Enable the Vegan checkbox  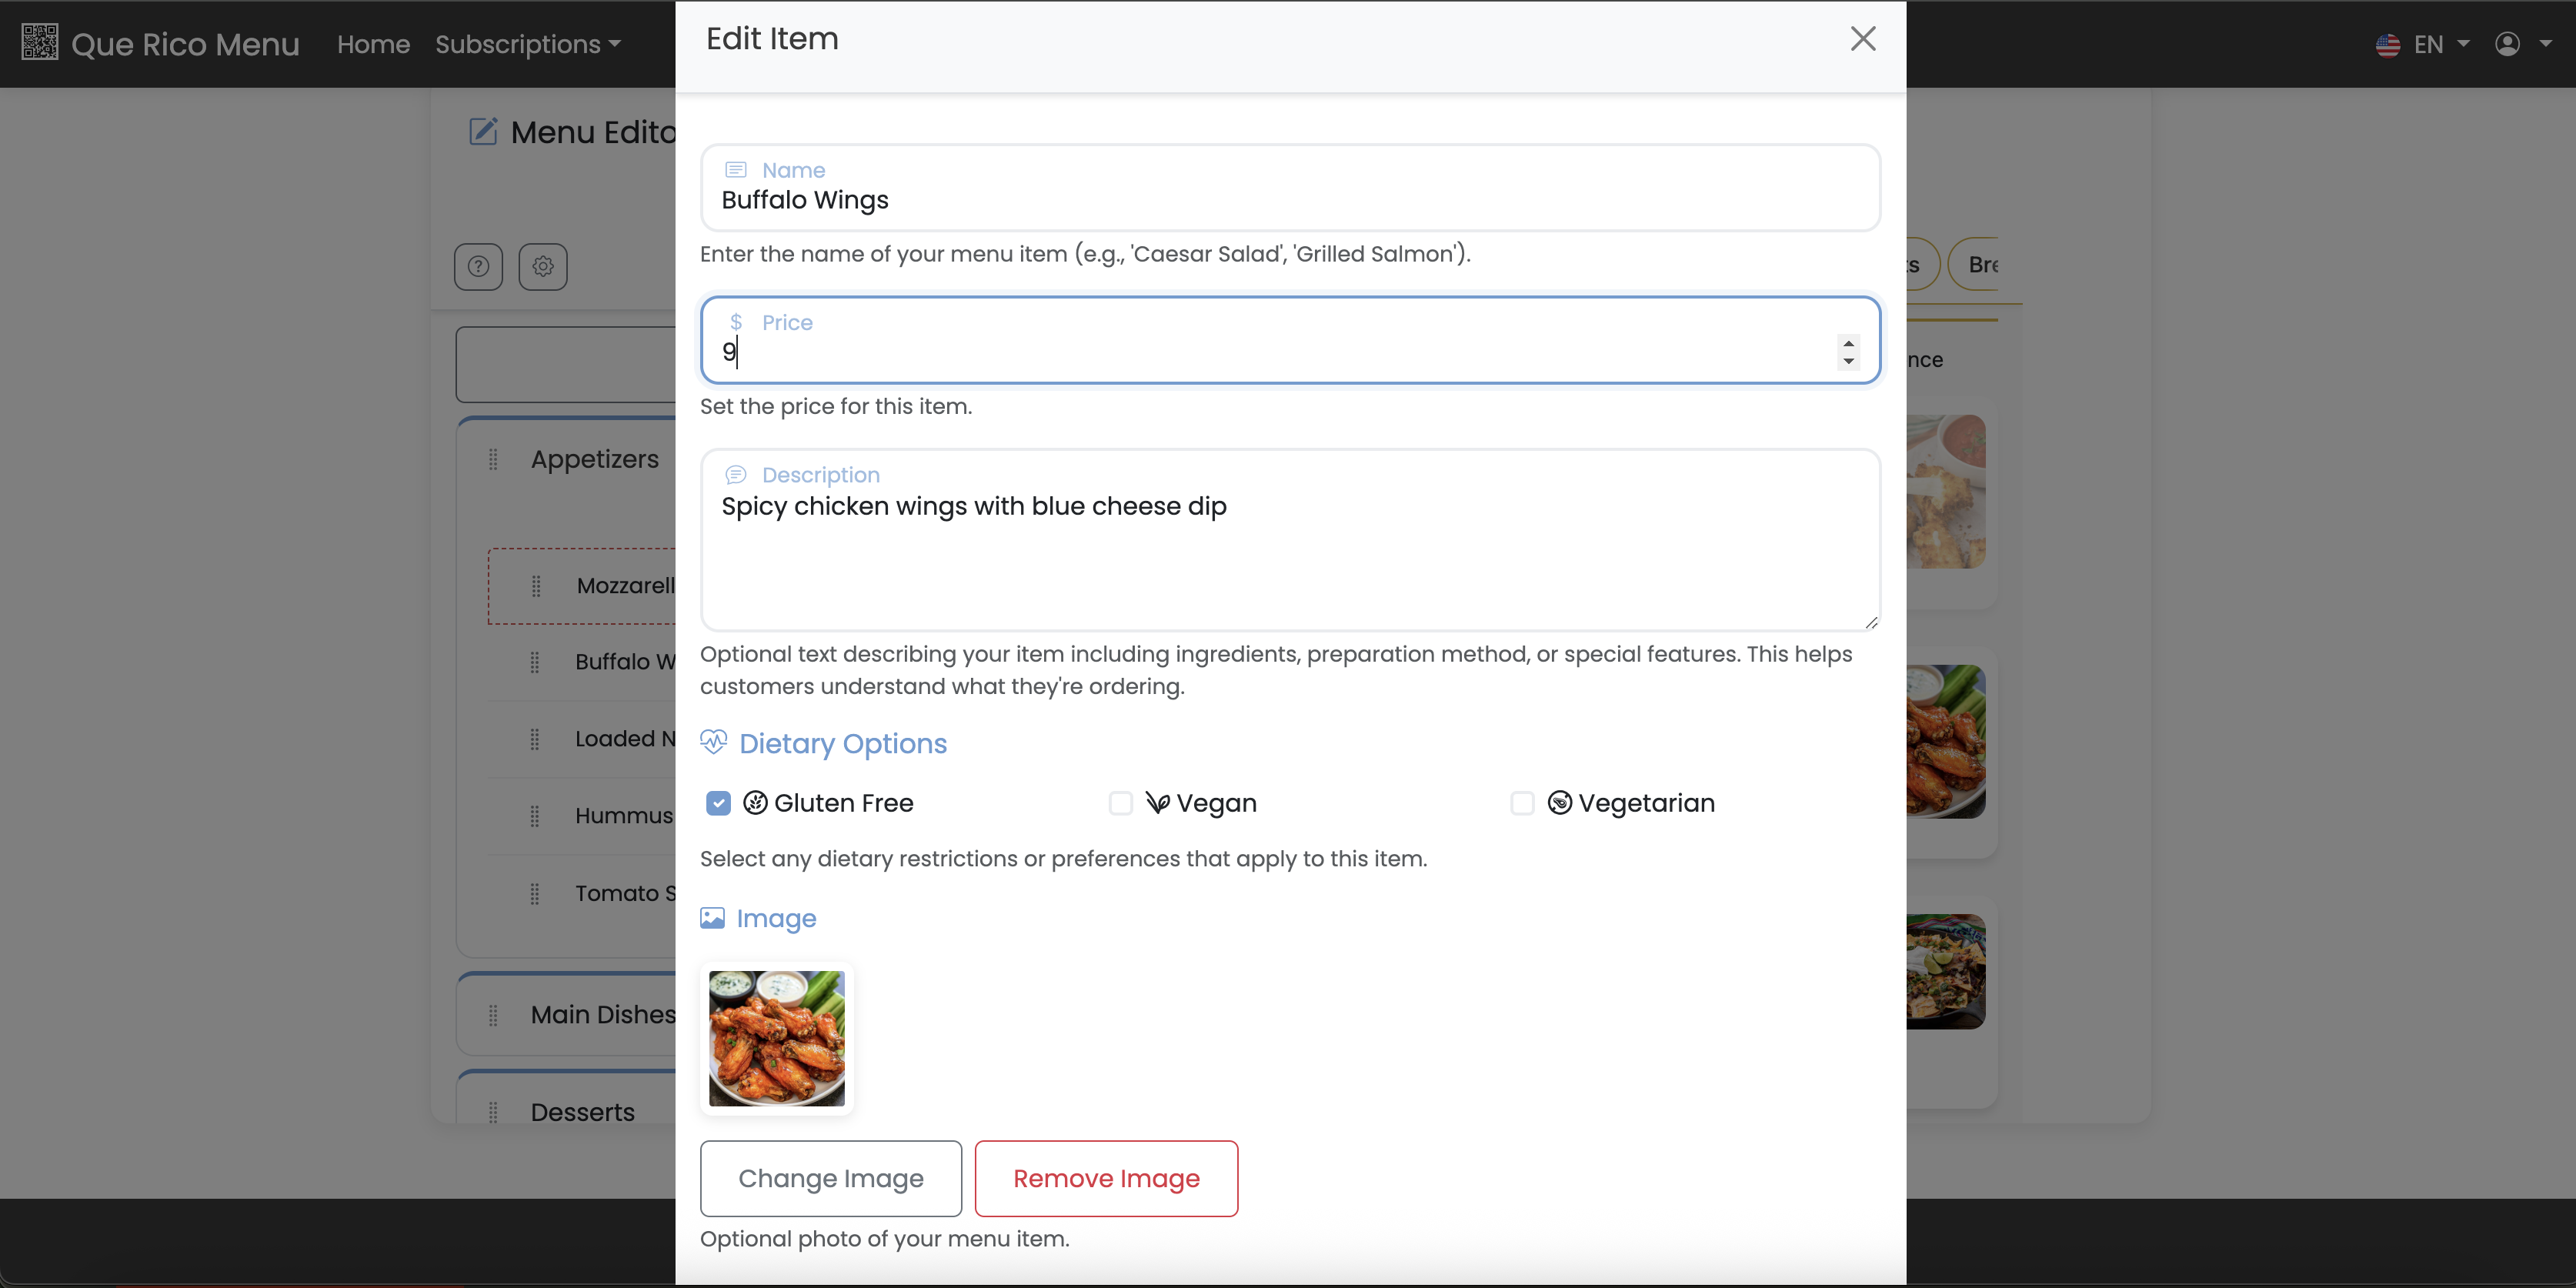click(x=1120, y=803)
